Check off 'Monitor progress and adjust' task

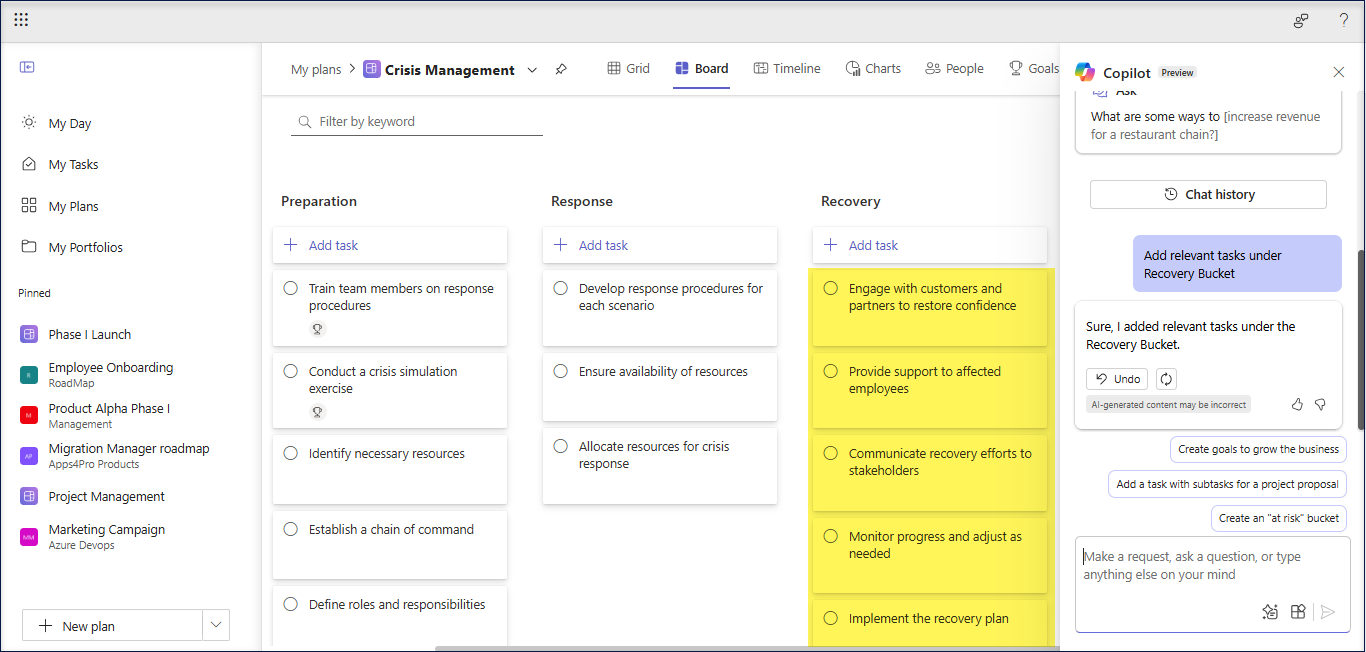pyautogui.click(x=831, y=536)
